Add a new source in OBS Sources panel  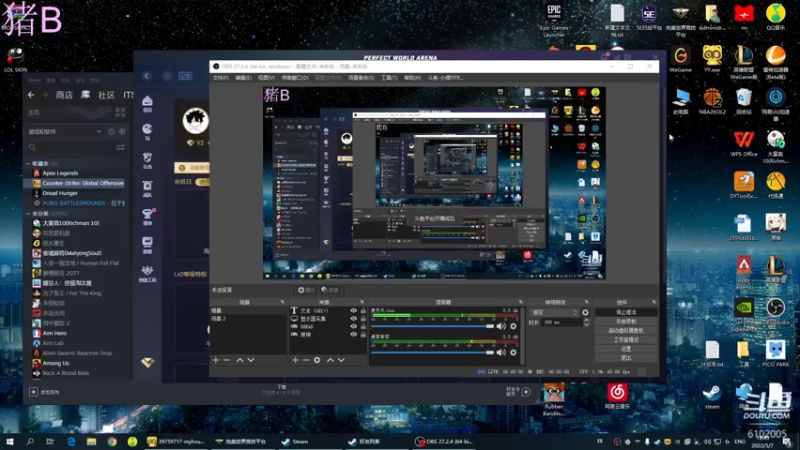[x=295, y=360]
